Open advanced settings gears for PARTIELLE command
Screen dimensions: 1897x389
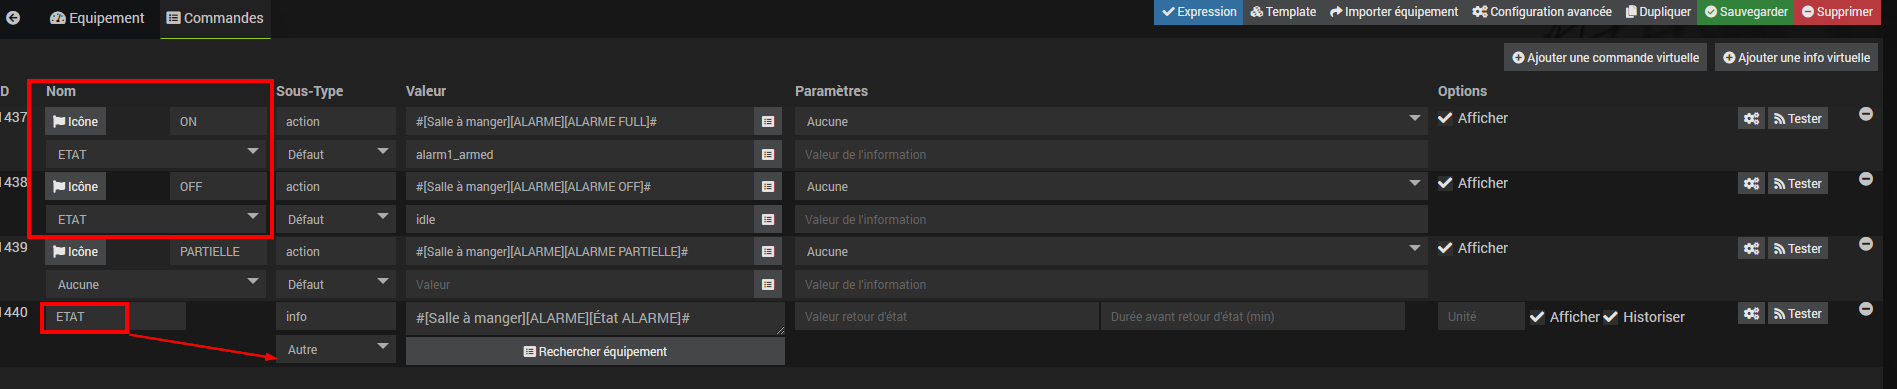[1751, 248]
